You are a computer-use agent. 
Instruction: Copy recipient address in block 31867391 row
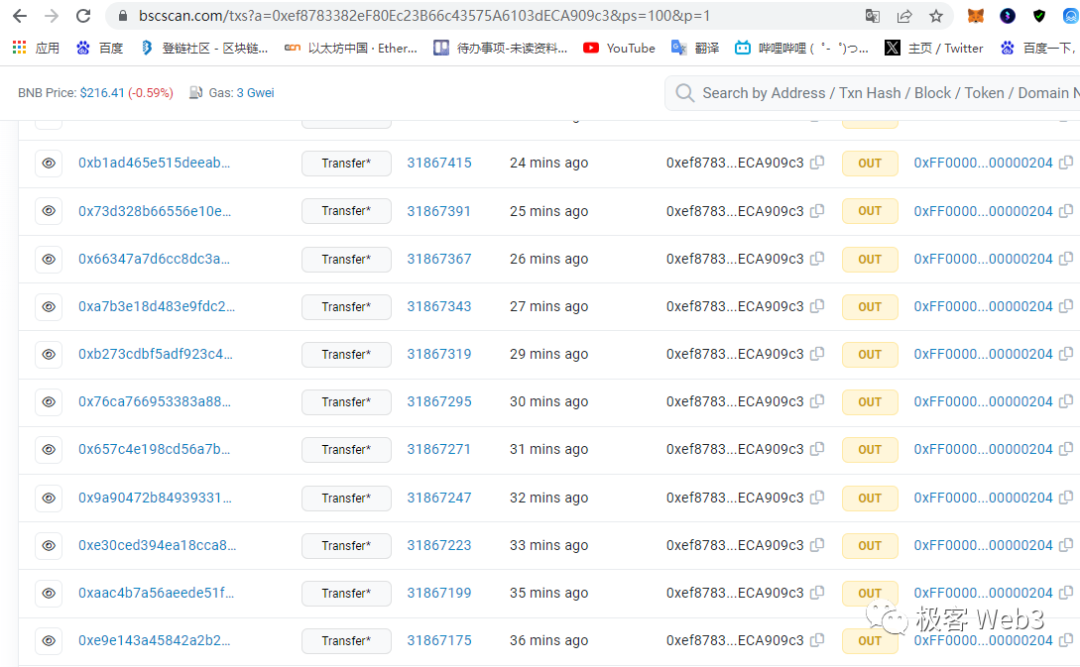(x=1066, y=211)
